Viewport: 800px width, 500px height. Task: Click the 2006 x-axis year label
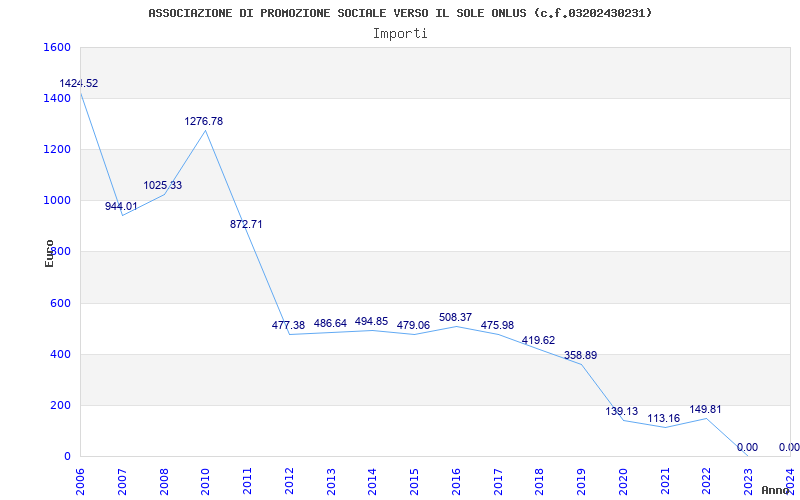click(81, 481)
